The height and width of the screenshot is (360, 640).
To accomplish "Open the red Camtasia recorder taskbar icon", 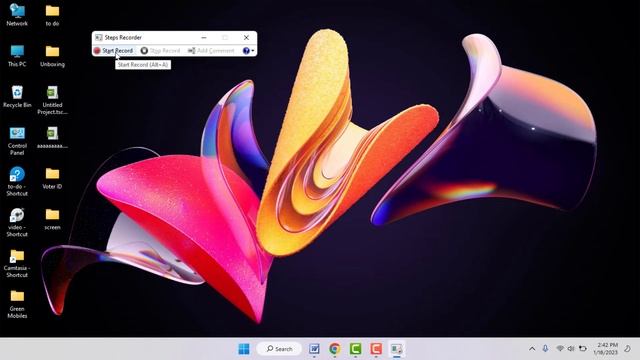I will point(376,349).
